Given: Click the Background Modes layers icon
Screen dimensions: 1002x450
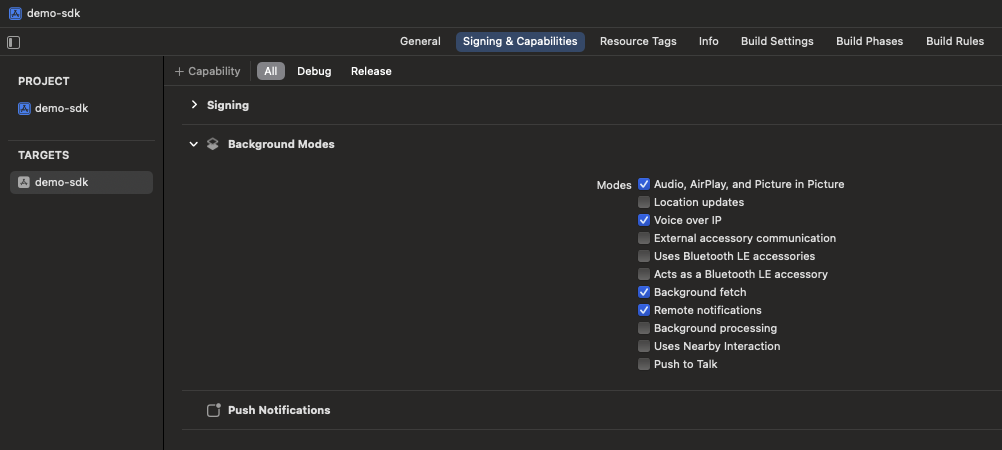Looking at the screenshot, I should pyautogui.click(x=212, y=144).
